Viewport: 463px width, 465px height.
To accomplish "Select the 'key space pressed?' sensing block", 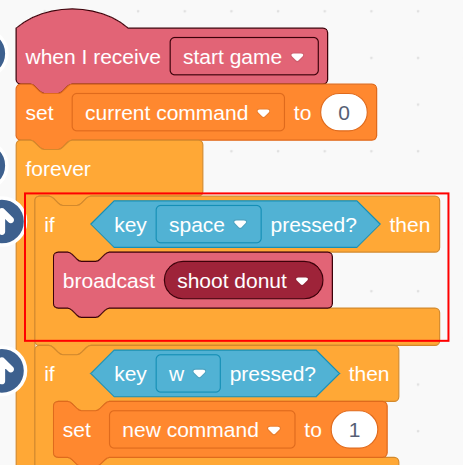I will click(x=235, y=224).
